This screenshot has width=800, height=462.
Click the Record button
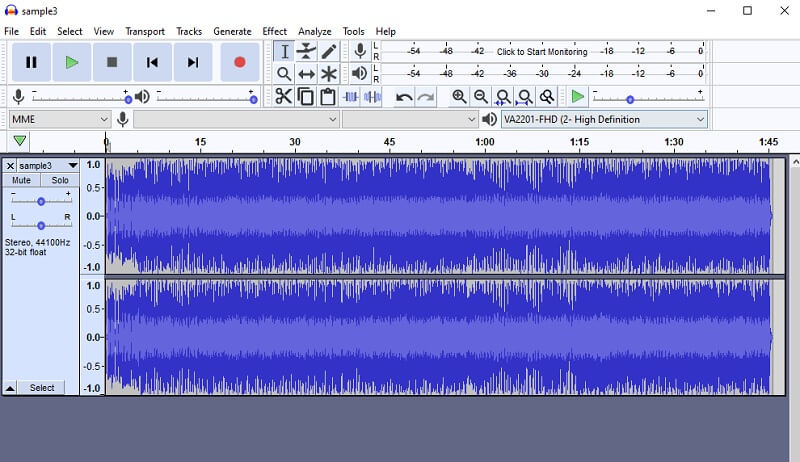coord(239,62)
